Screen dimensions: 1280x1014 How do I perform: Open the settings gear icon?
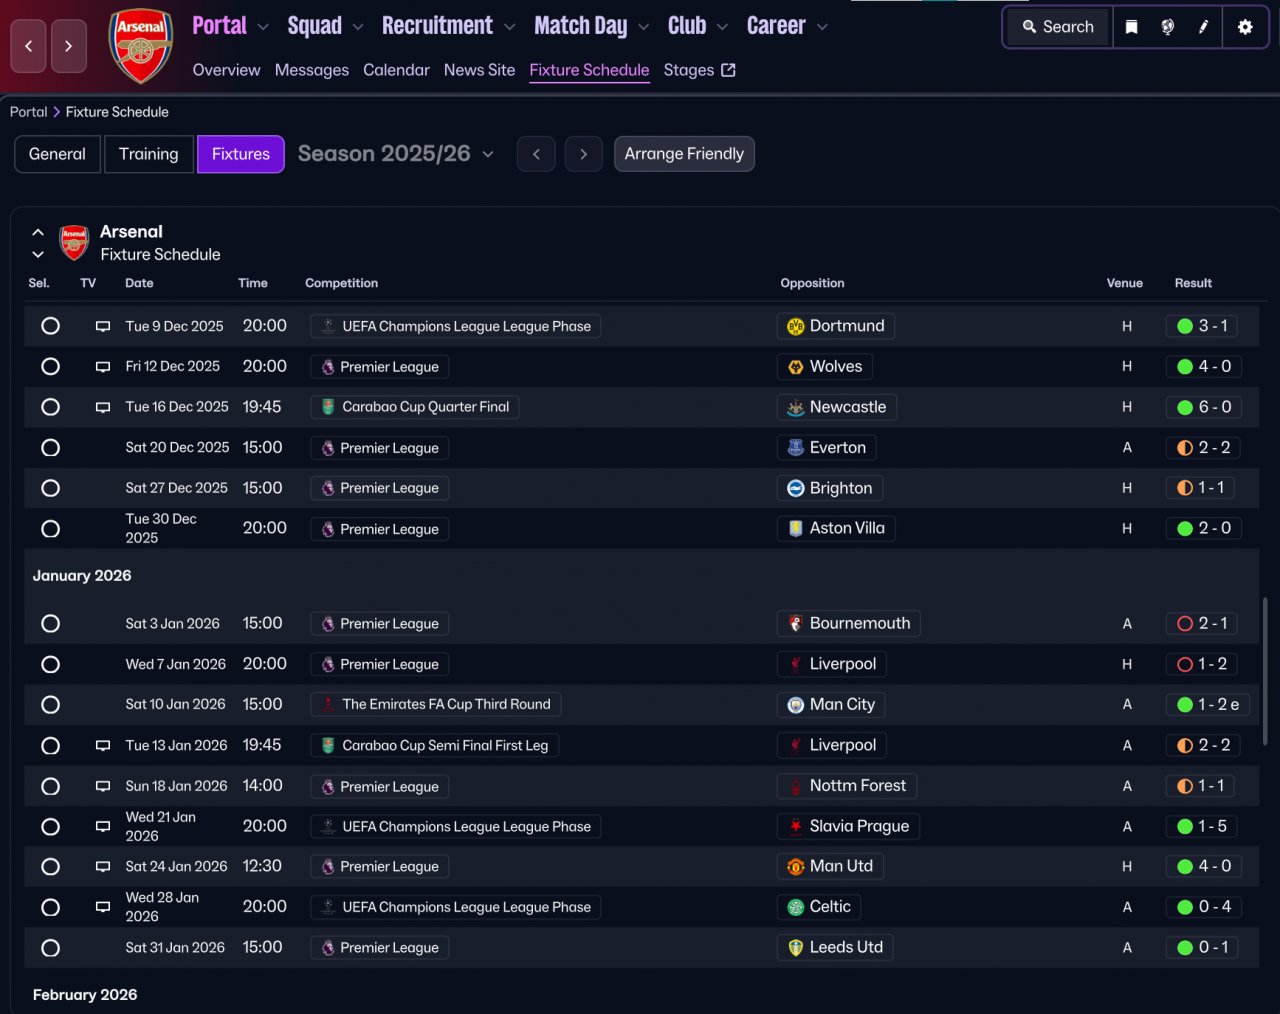(1245, 27)
